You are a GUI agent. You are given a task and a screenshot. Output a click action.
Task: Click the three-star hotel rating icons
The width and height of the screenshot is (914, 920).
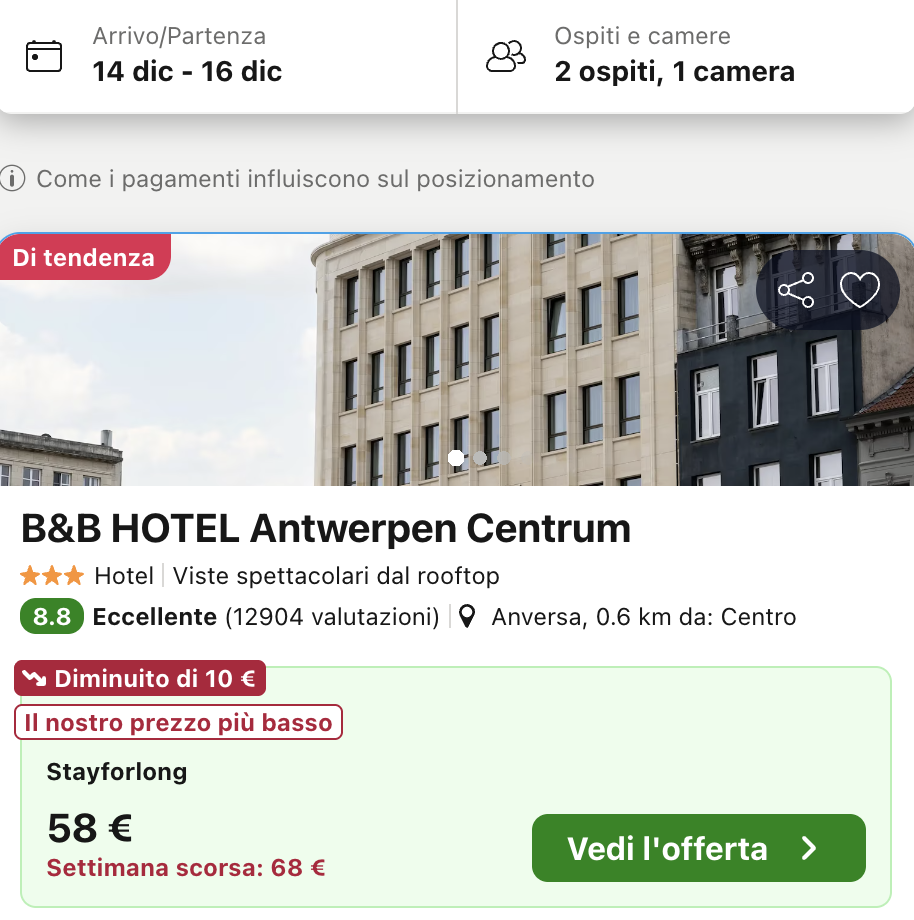click(52, 576)
